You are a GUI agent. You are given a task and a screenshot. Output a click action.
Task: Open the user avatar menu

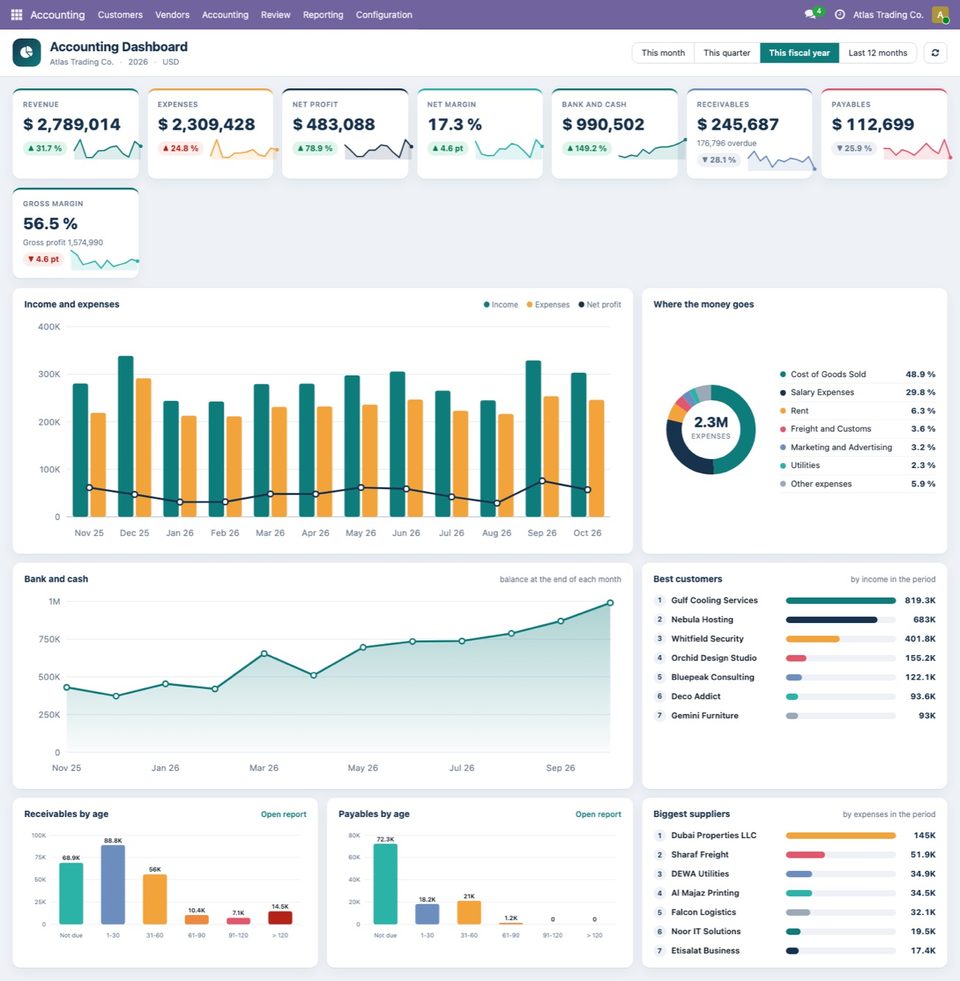[x=941, y=14]
